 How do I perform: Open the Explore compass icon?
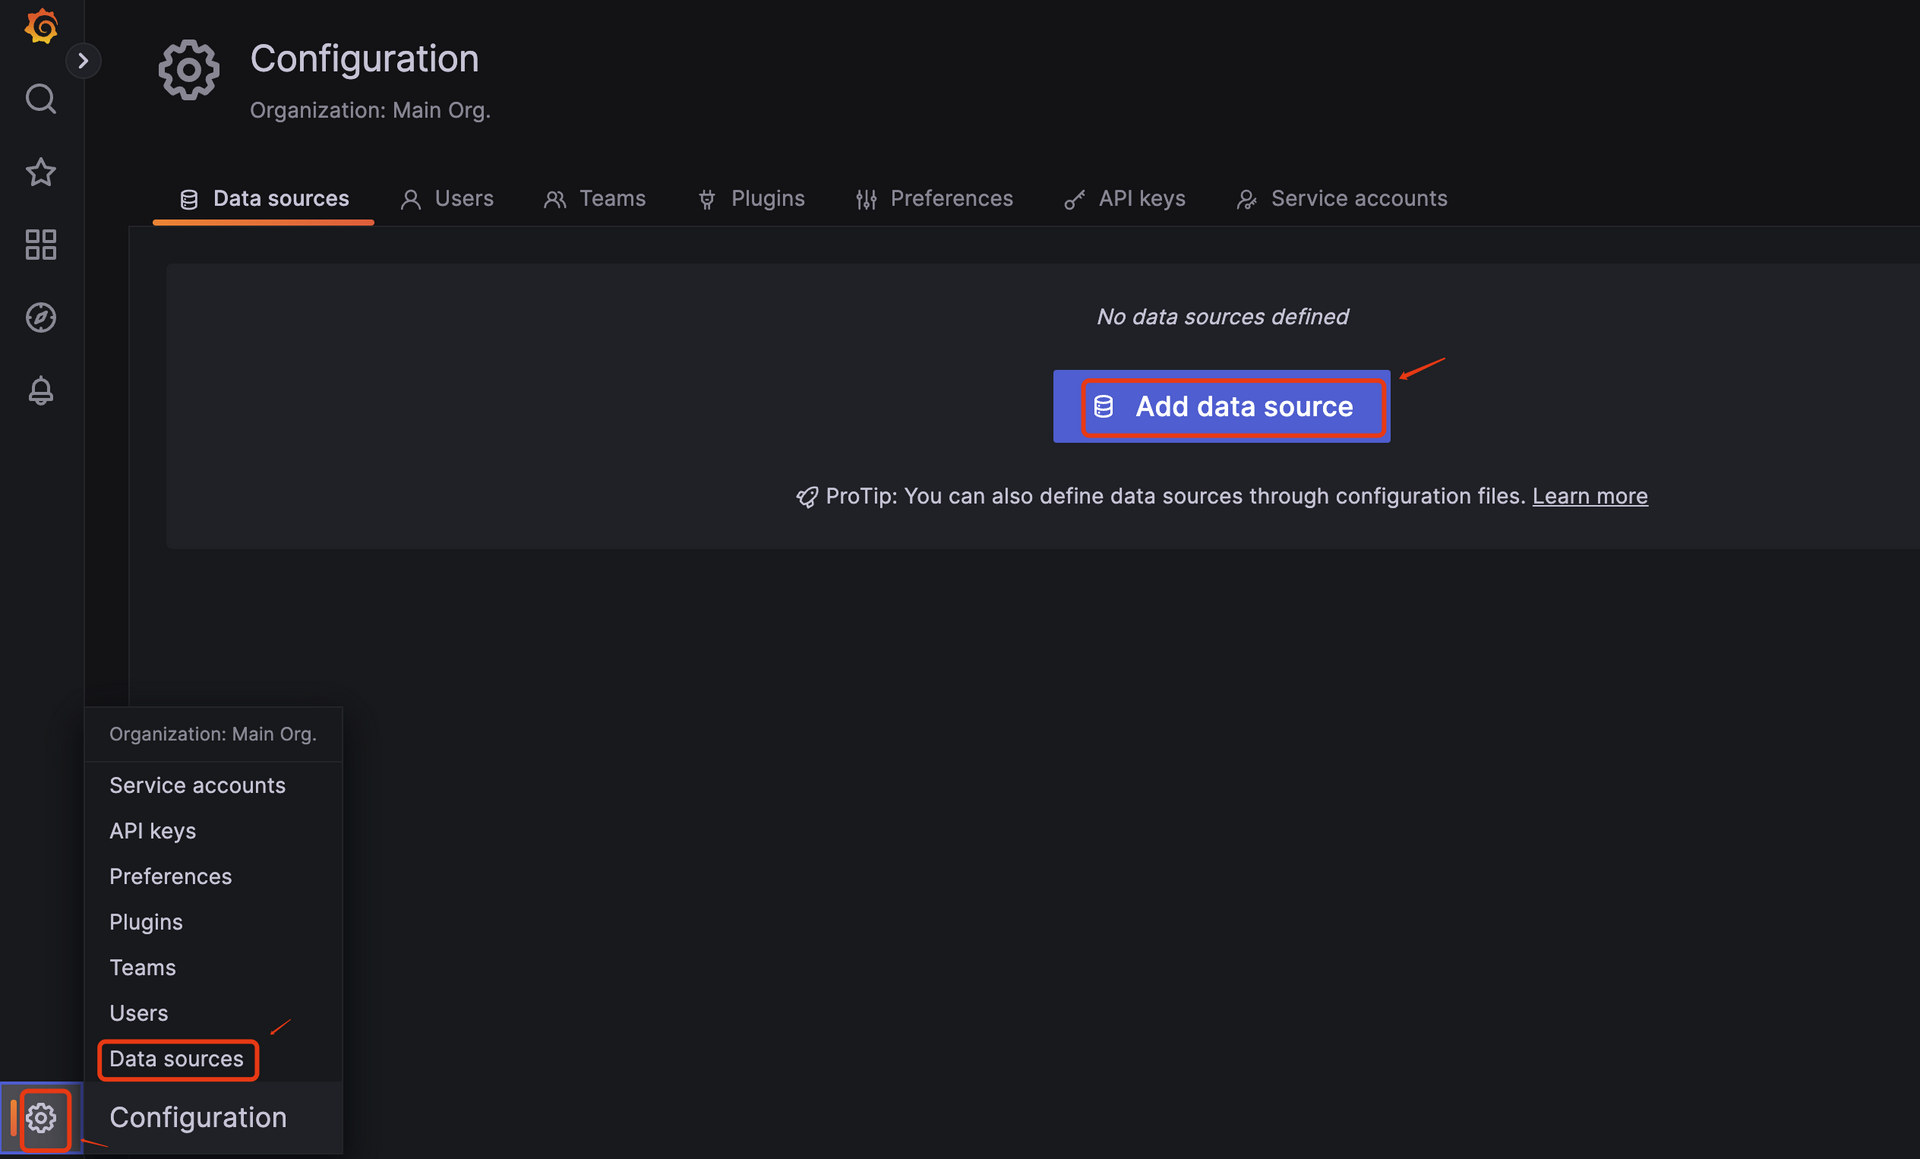[x=41, y=318]
